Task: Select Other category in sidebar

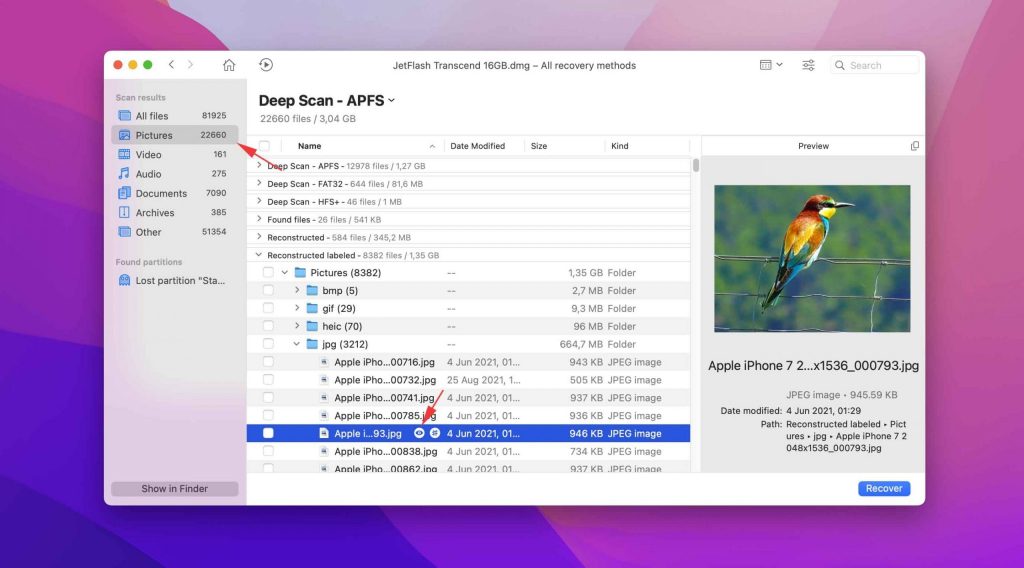Action: (174, 232)
